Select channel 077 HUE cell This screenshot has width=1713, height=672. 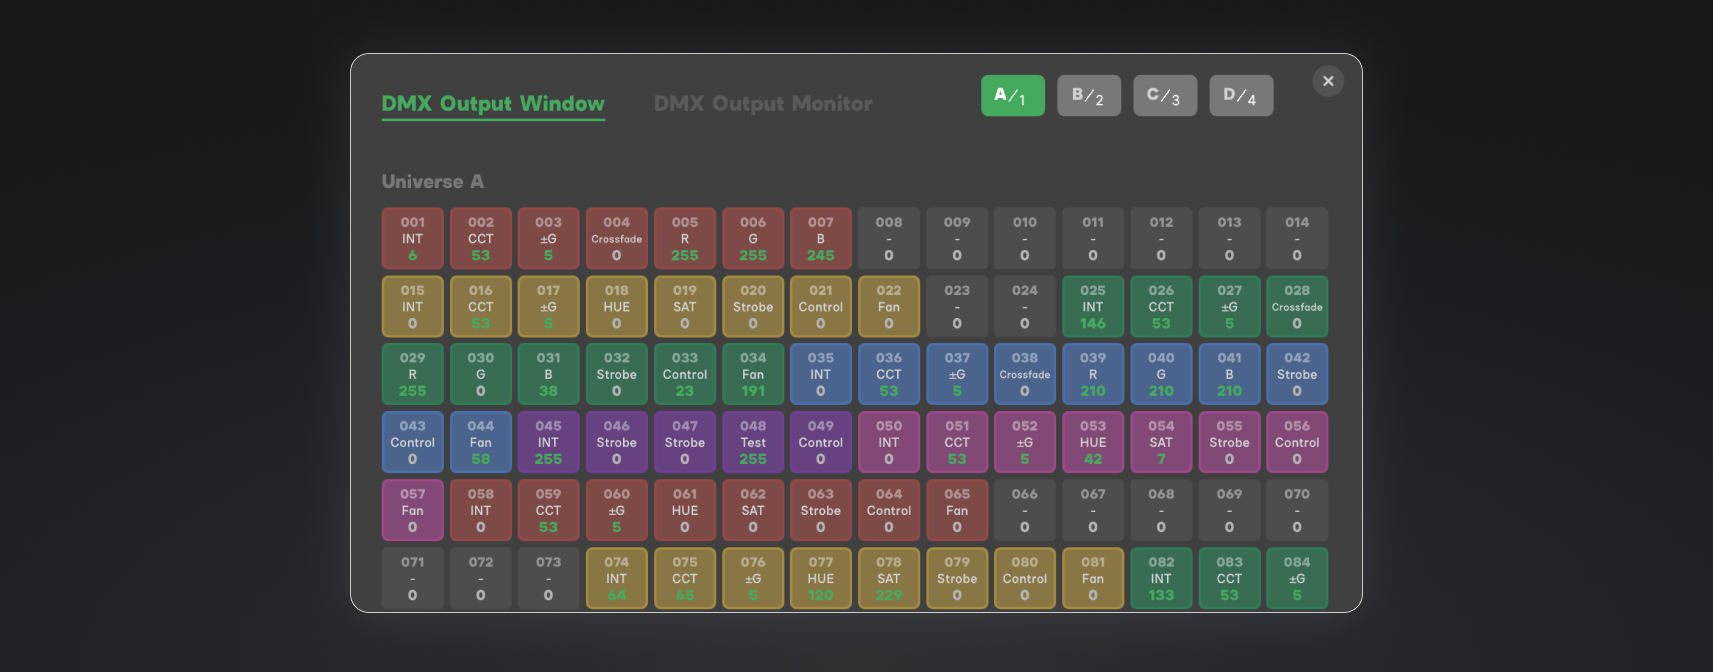pos(821,578)
